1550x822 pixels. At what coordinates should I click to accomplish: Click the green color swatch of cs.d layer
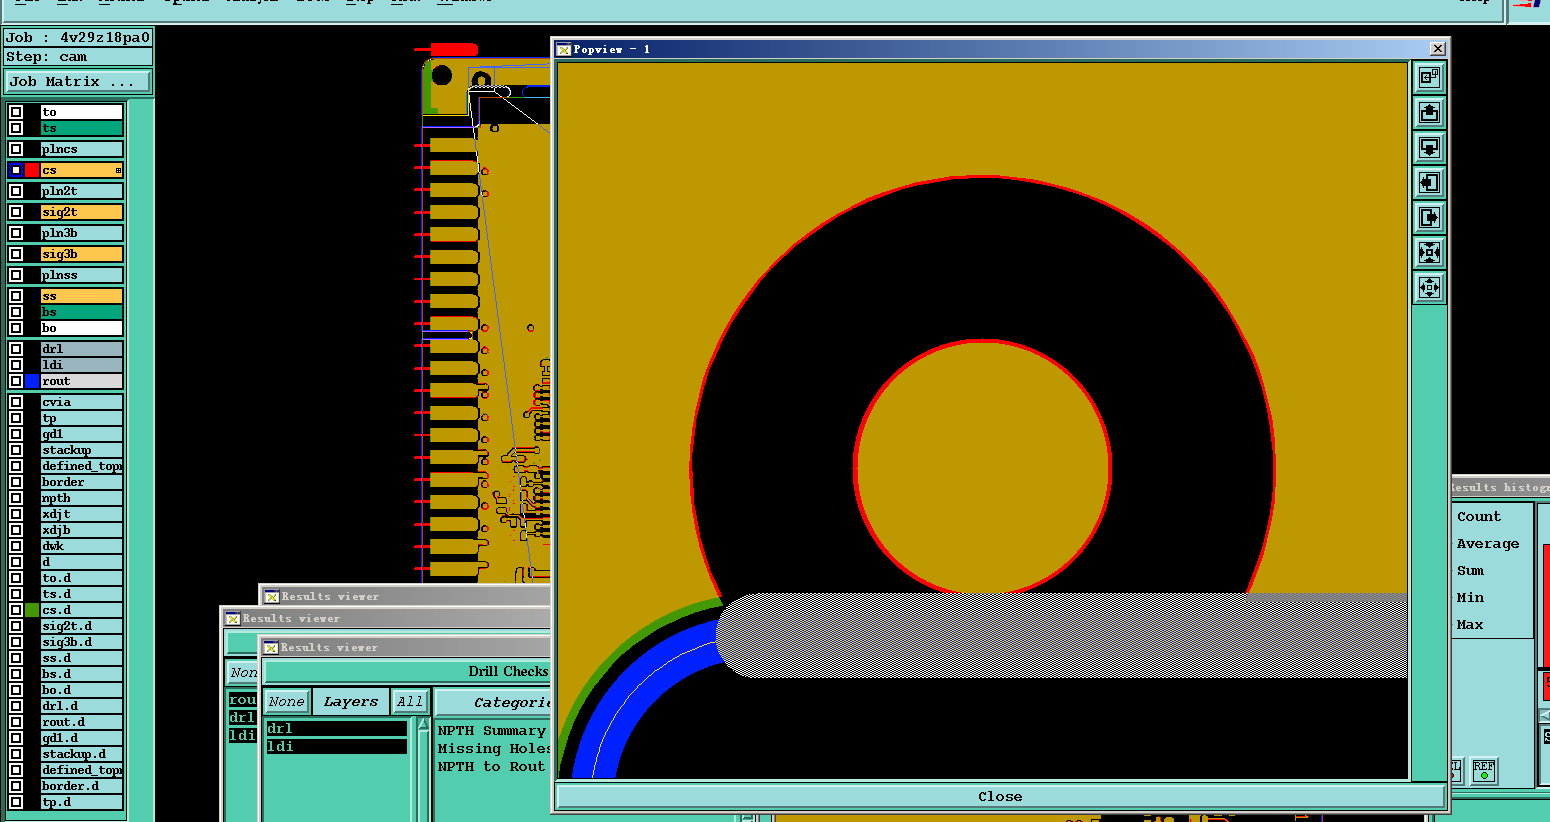(x=32, y=610)
